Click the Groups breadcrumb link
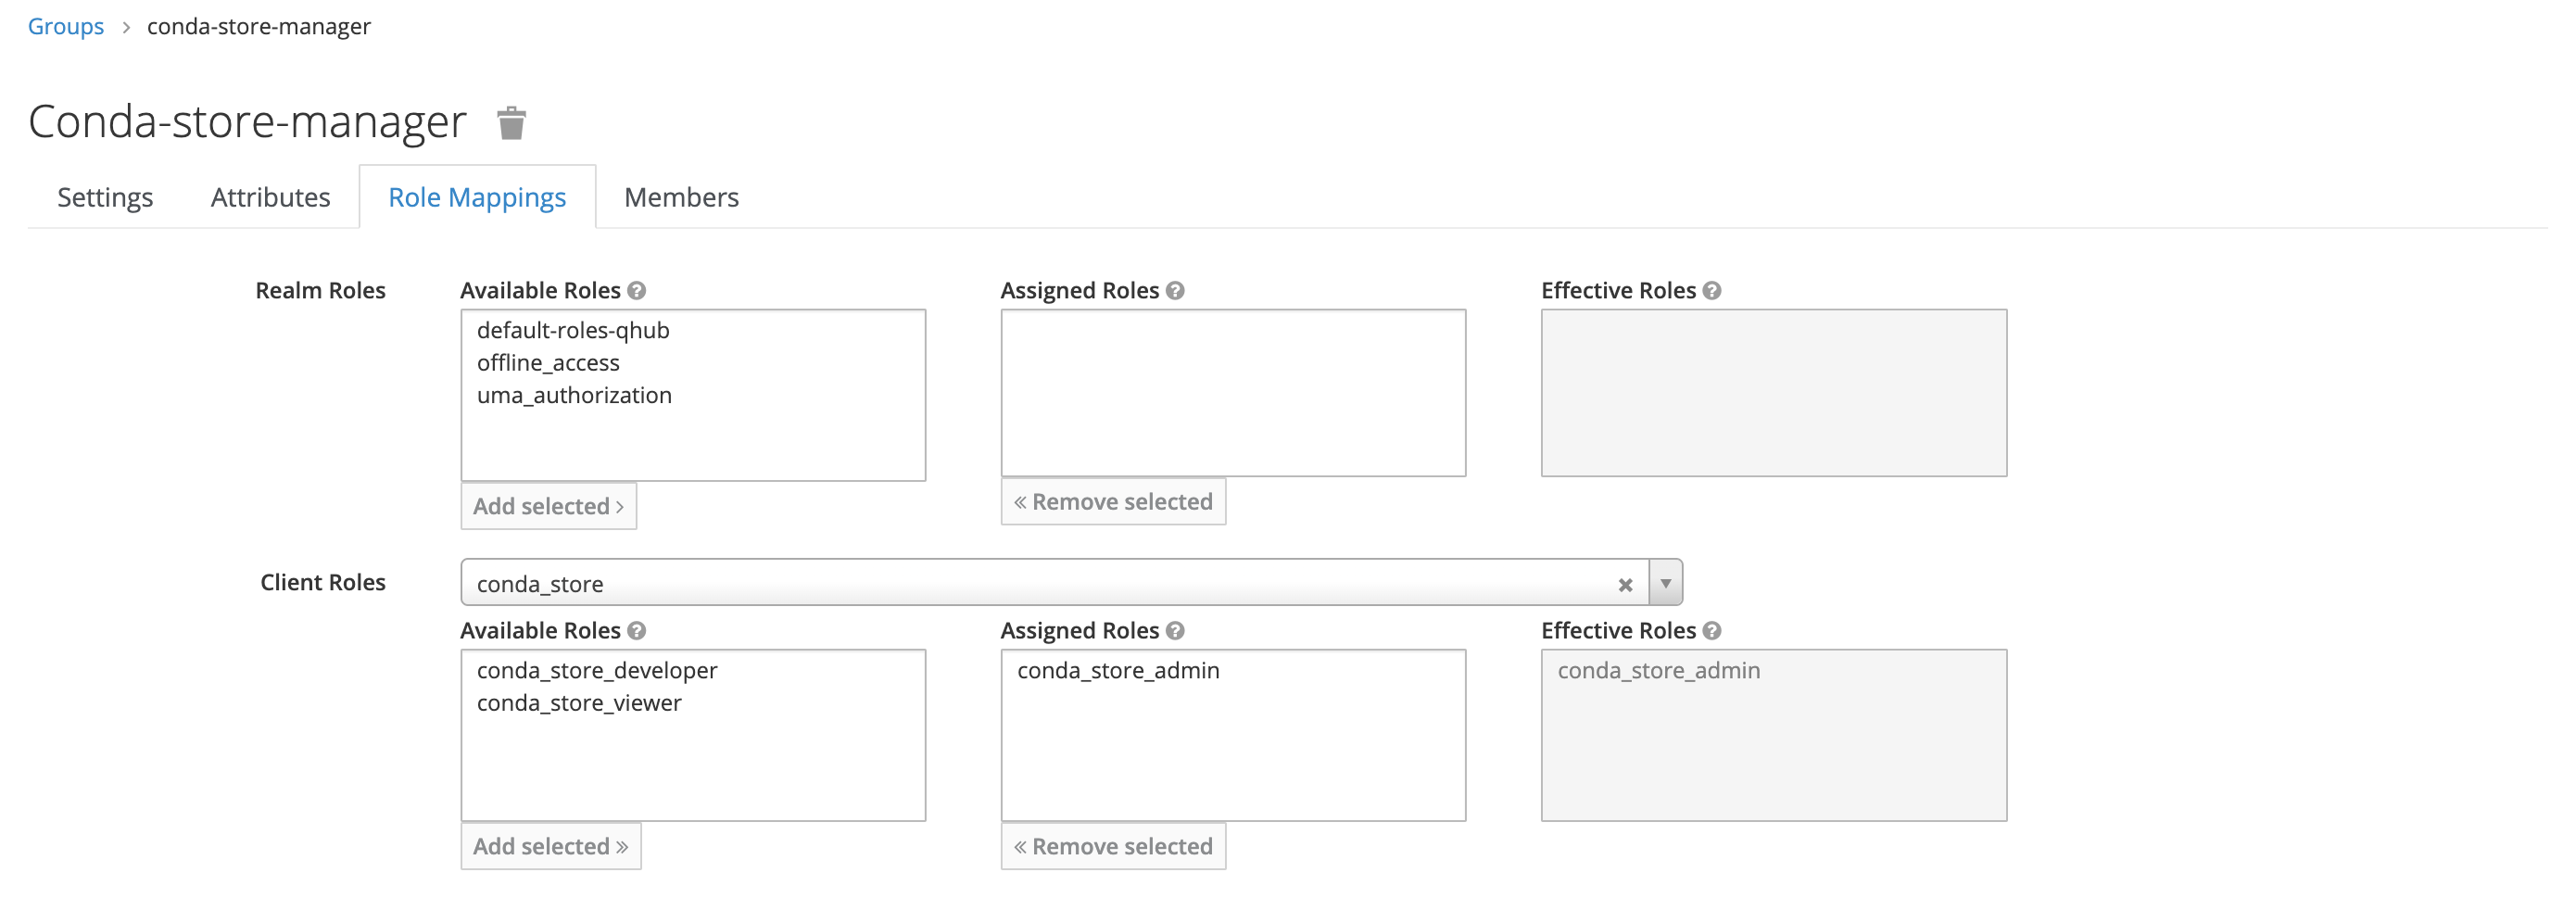The image size is (2576, 923). tap(65, 26)
